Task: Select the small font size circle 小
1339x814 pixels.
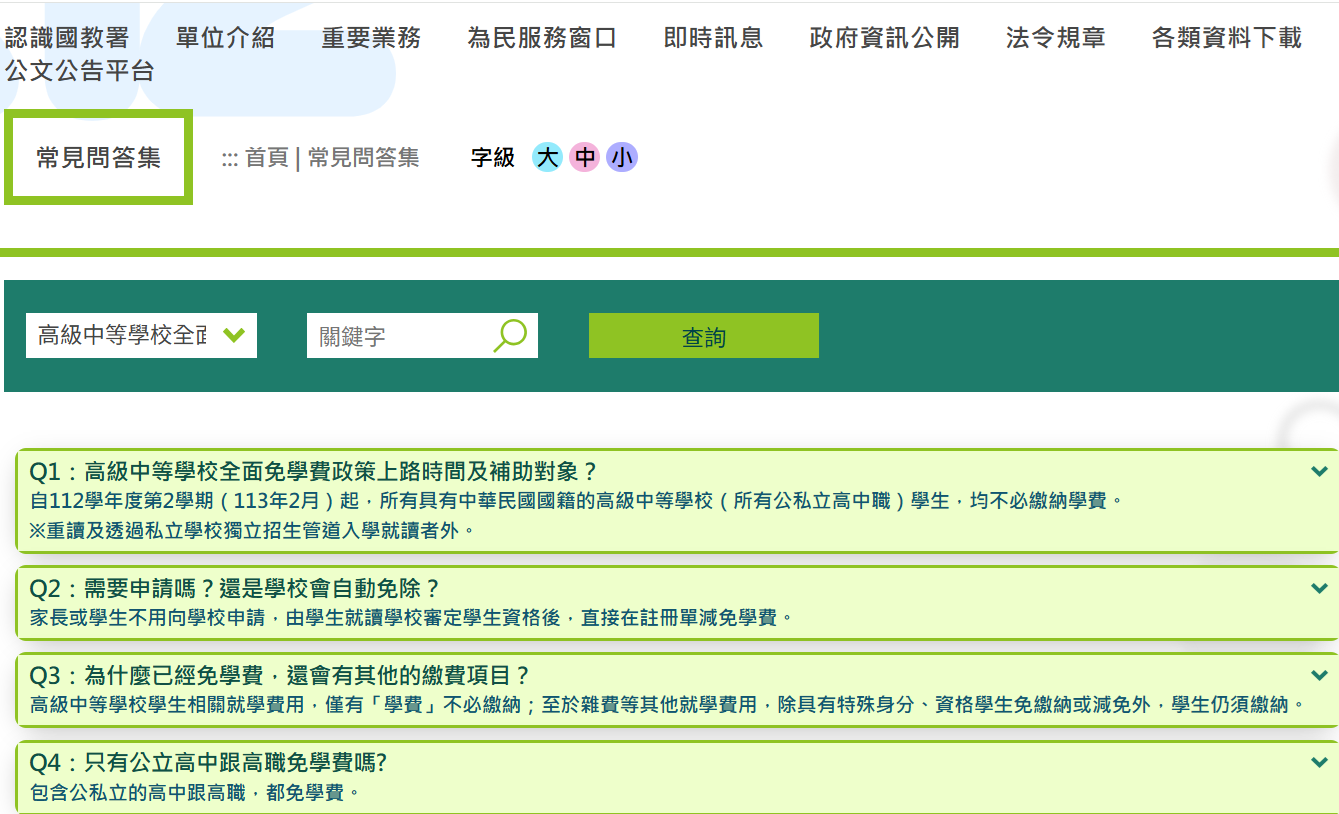Action: 622,157
